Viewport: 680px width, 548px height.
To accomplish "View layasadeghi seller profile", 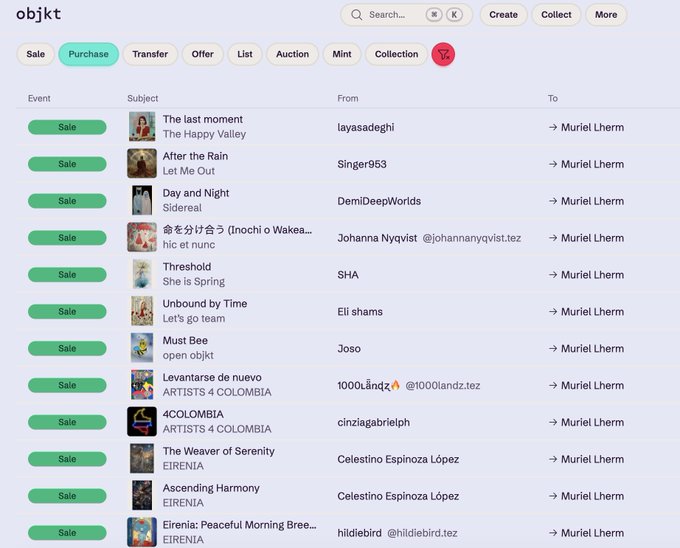I will tap(366, 127).
